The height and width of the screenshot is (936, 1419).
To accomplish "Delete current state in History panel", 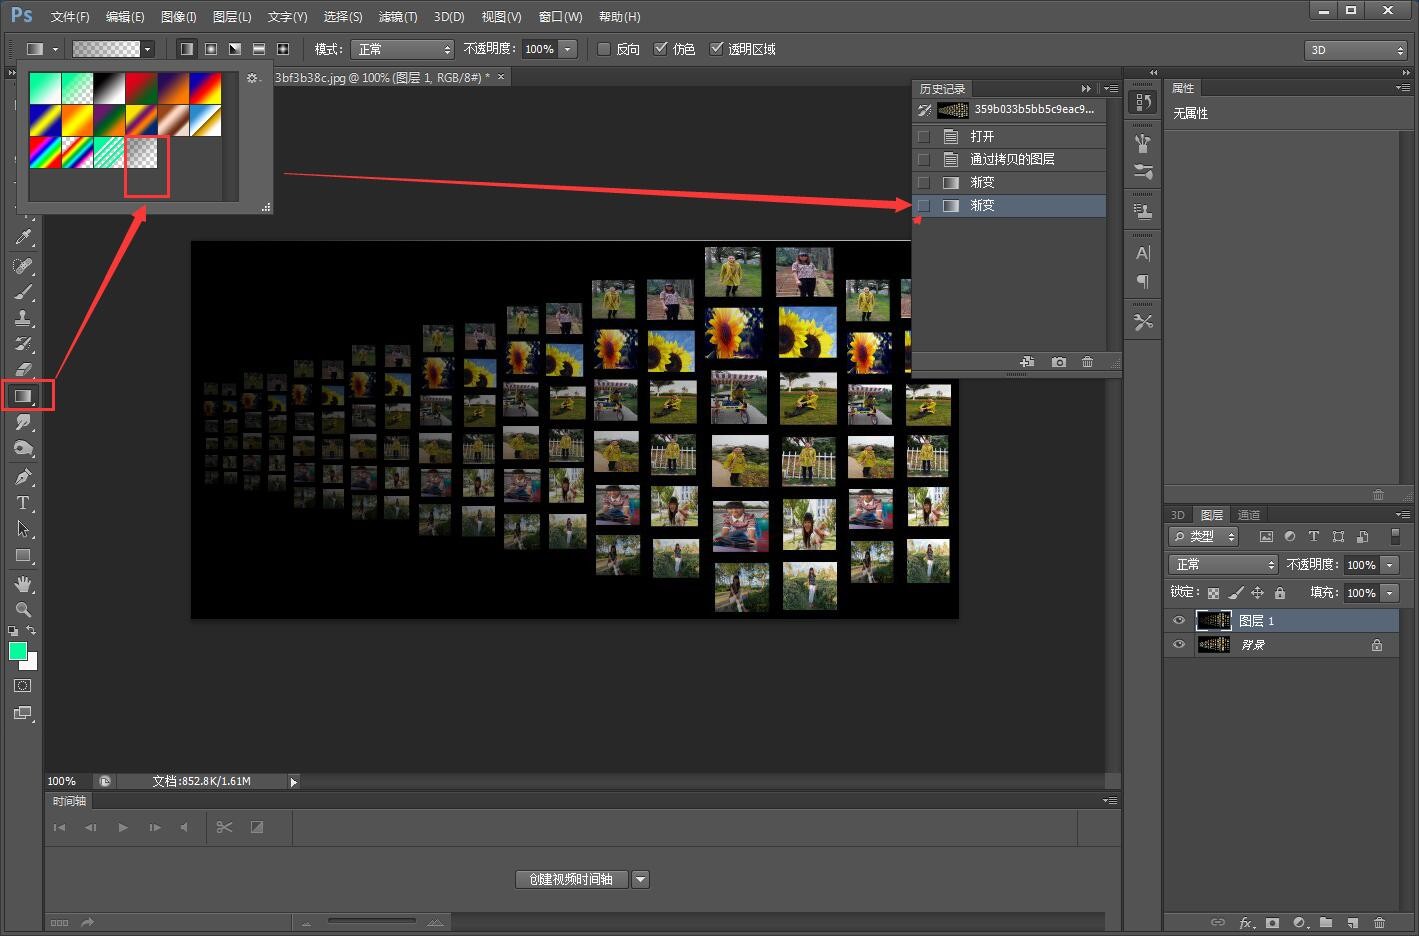I will 1088,362.
